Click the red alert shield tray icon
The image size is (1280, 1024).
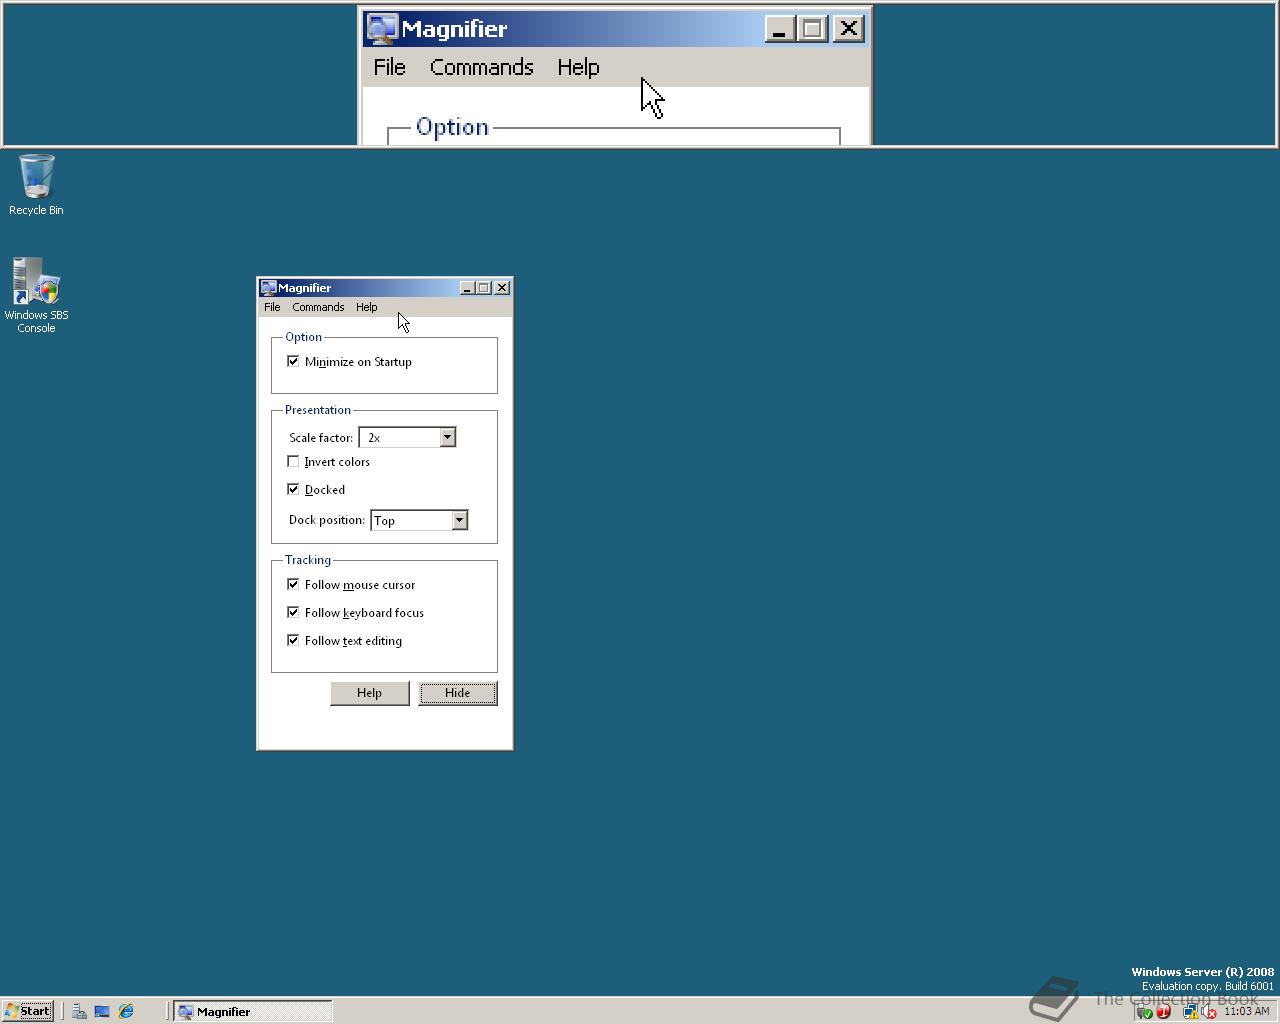[x=1164, y=1011]
